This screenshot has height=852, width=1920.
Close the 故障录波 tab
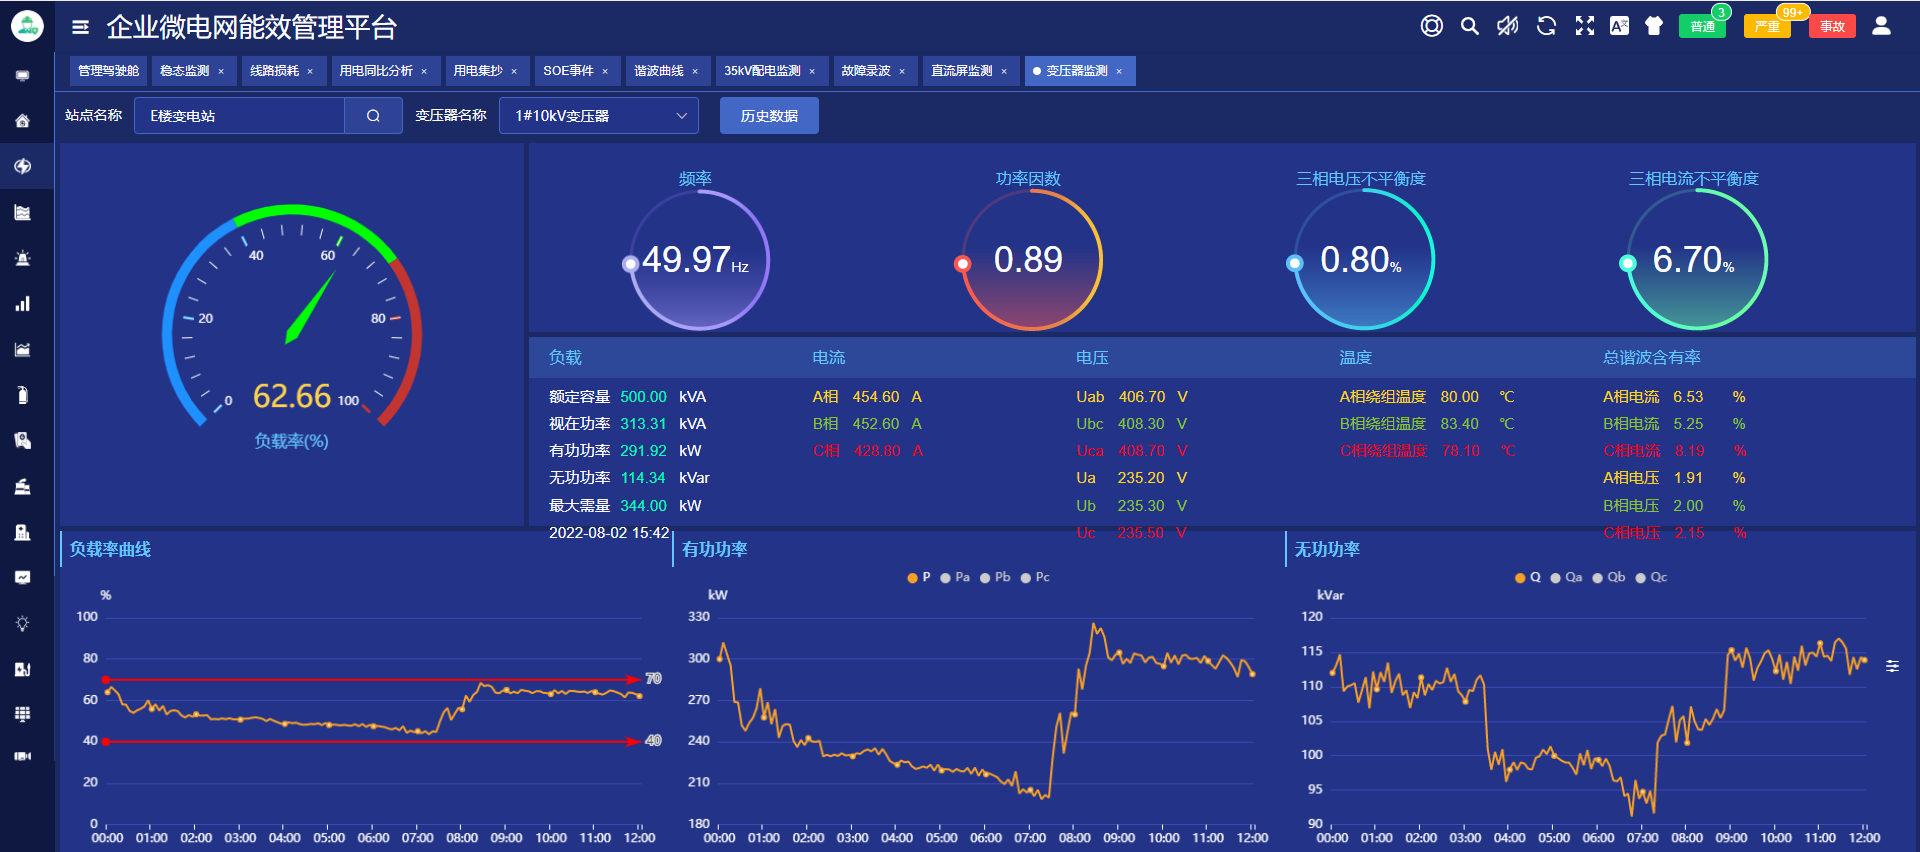902,71
